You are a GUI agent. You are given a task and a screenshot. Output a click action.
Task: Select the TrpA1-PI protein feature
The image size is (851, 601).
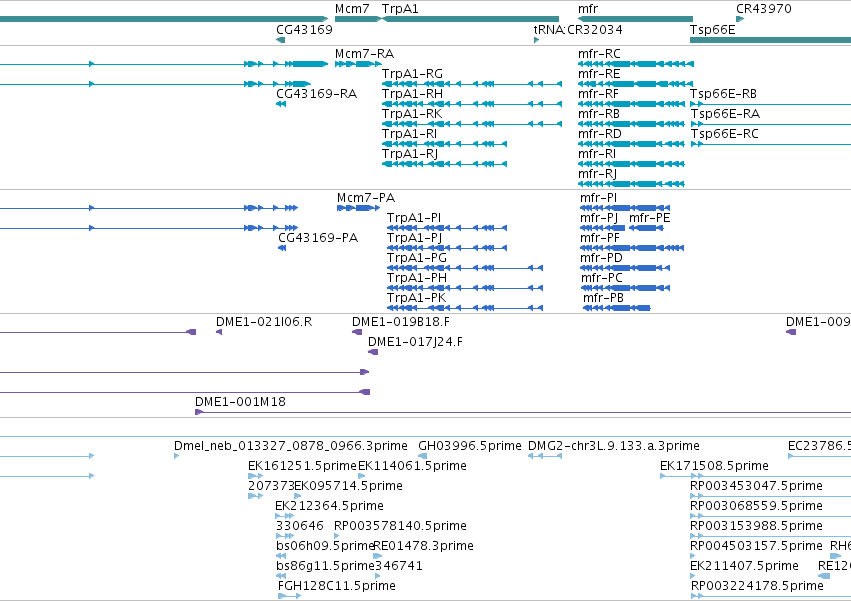pyautogui.click(x=447, y=228)
